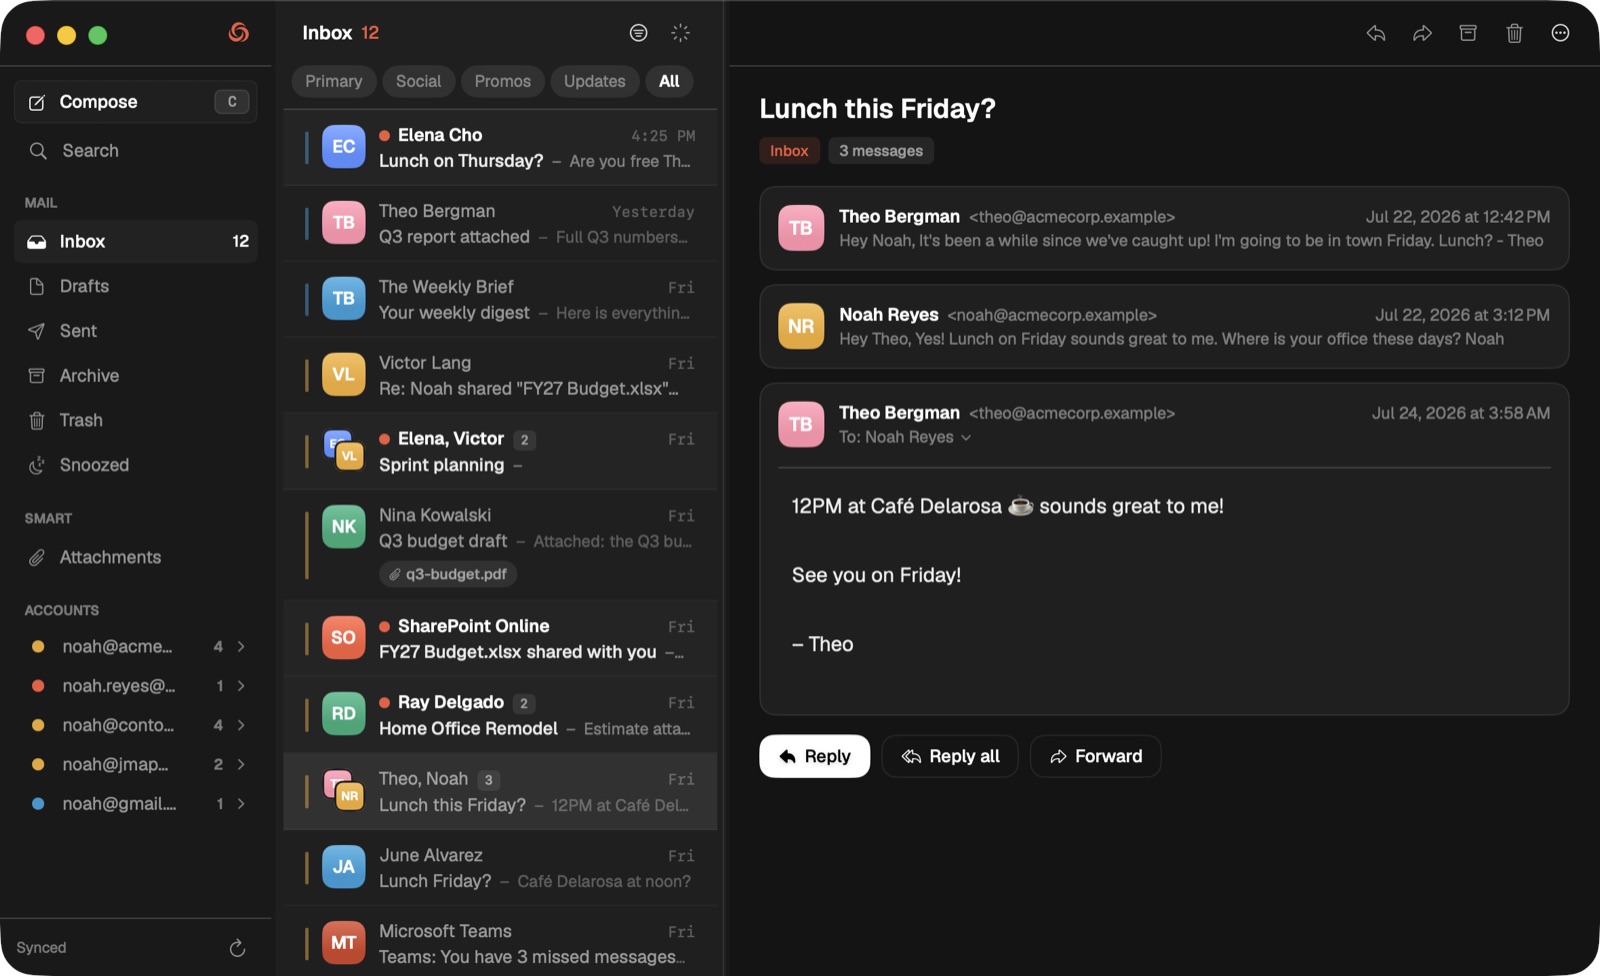Click the refresh sync icon at bottom
This screenshot has width=1600, height=976.
[x=237, y=948]
